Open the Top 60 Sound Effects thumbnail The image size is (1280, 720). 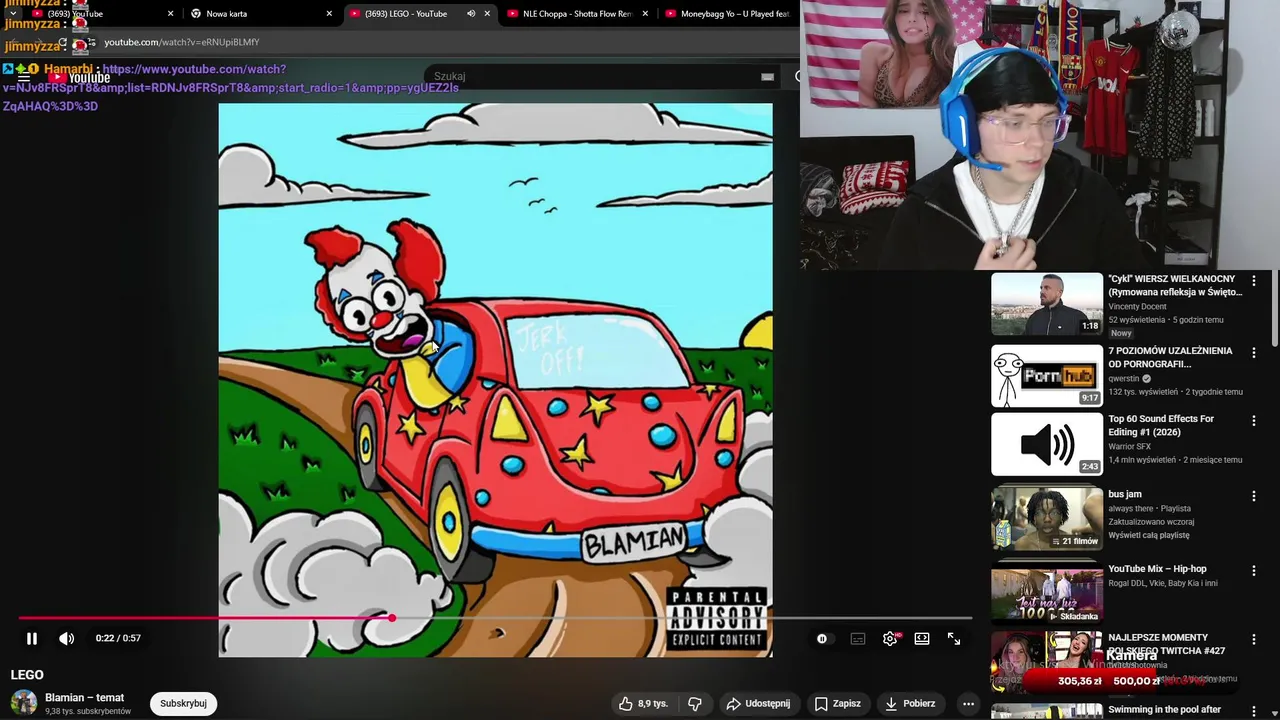click(x=1047, y=445)
